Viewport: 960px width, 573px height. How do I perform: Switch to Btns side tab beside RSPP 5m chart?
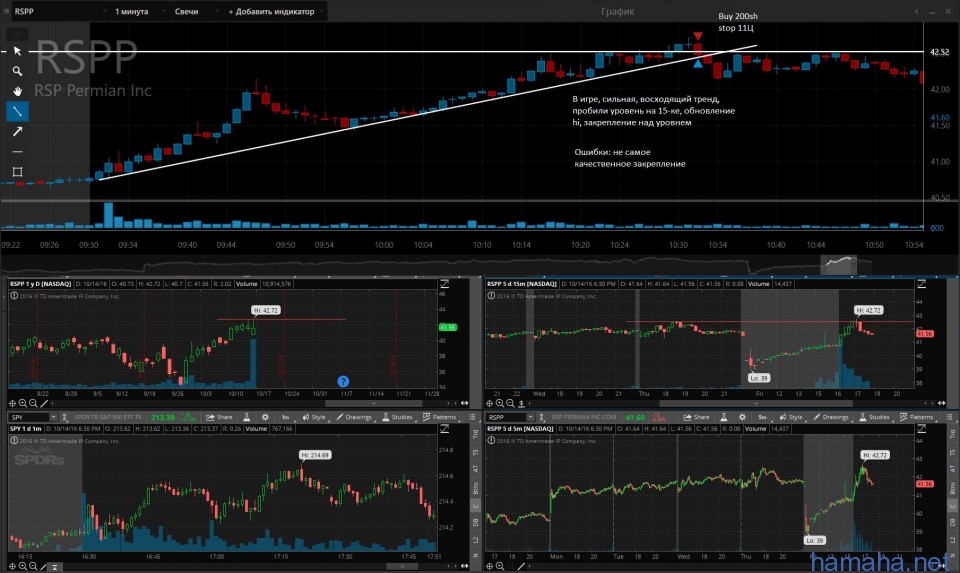953,488
